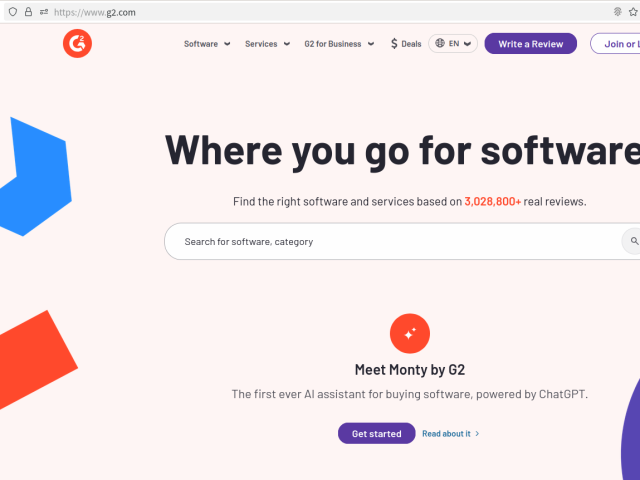Click the Get started button
The width and height of the screenshot is (640, 480).
pyautogui.click(x=376, y=434)
